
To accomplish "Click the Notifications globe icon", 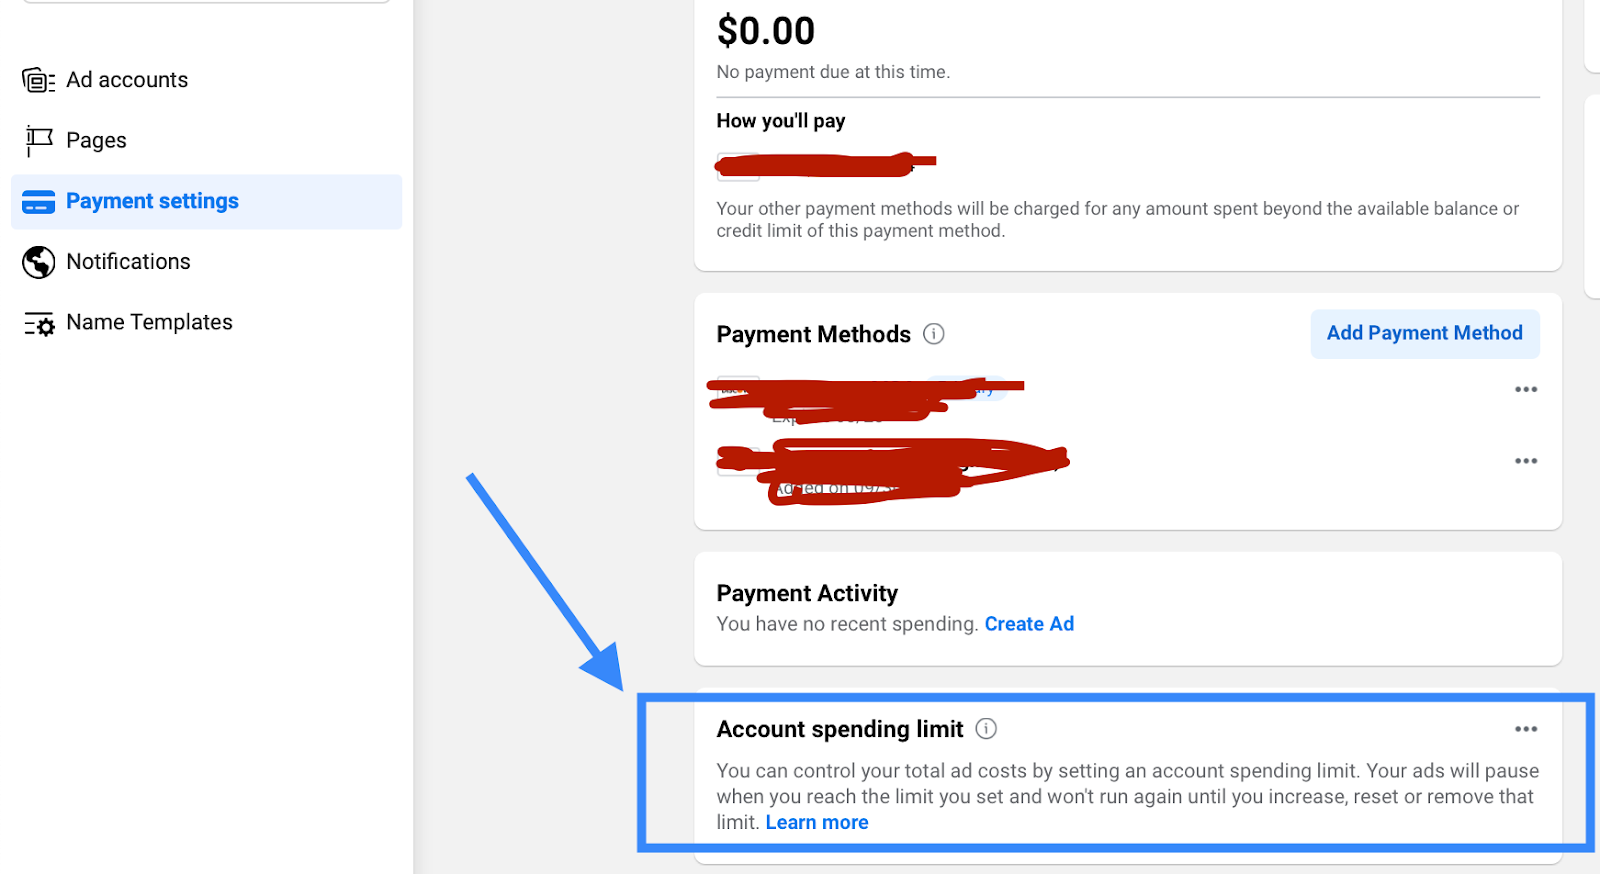I will click(38, 262).
